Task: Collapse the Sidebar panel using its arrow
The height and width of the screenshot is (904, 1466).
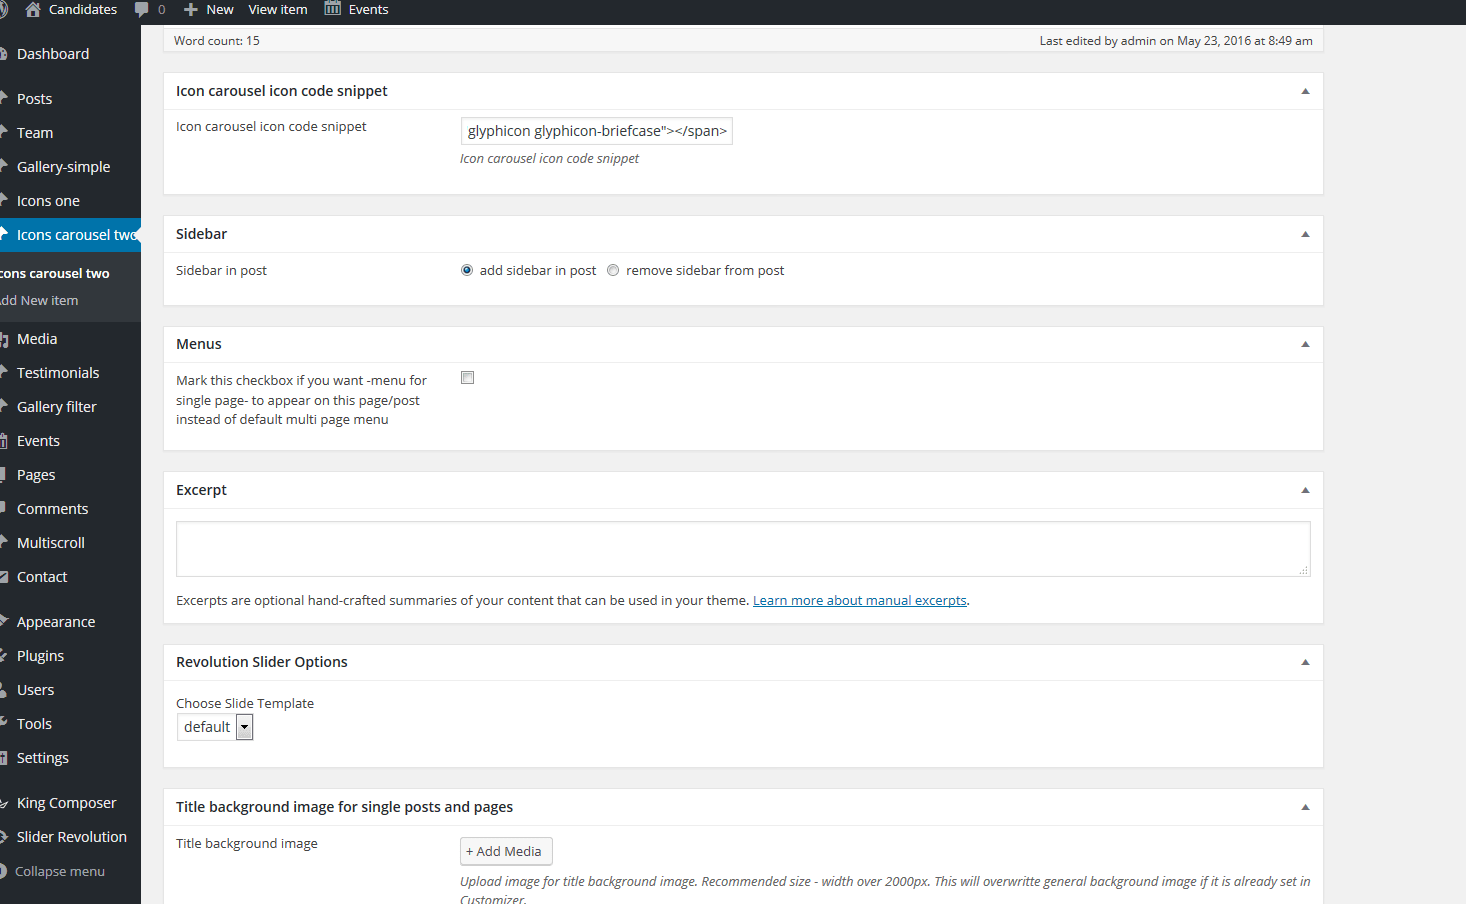Action: (1305, 234)
